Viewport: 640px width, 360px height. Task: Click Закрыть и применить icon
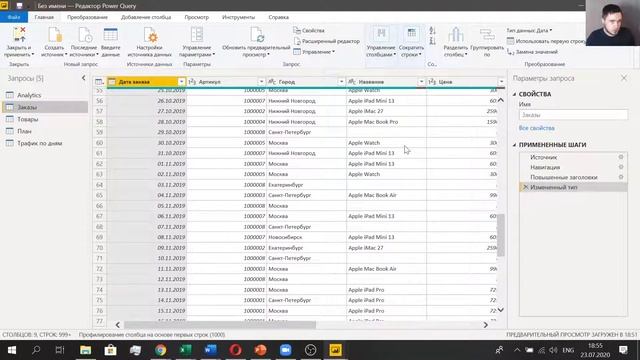pos(19,35)
